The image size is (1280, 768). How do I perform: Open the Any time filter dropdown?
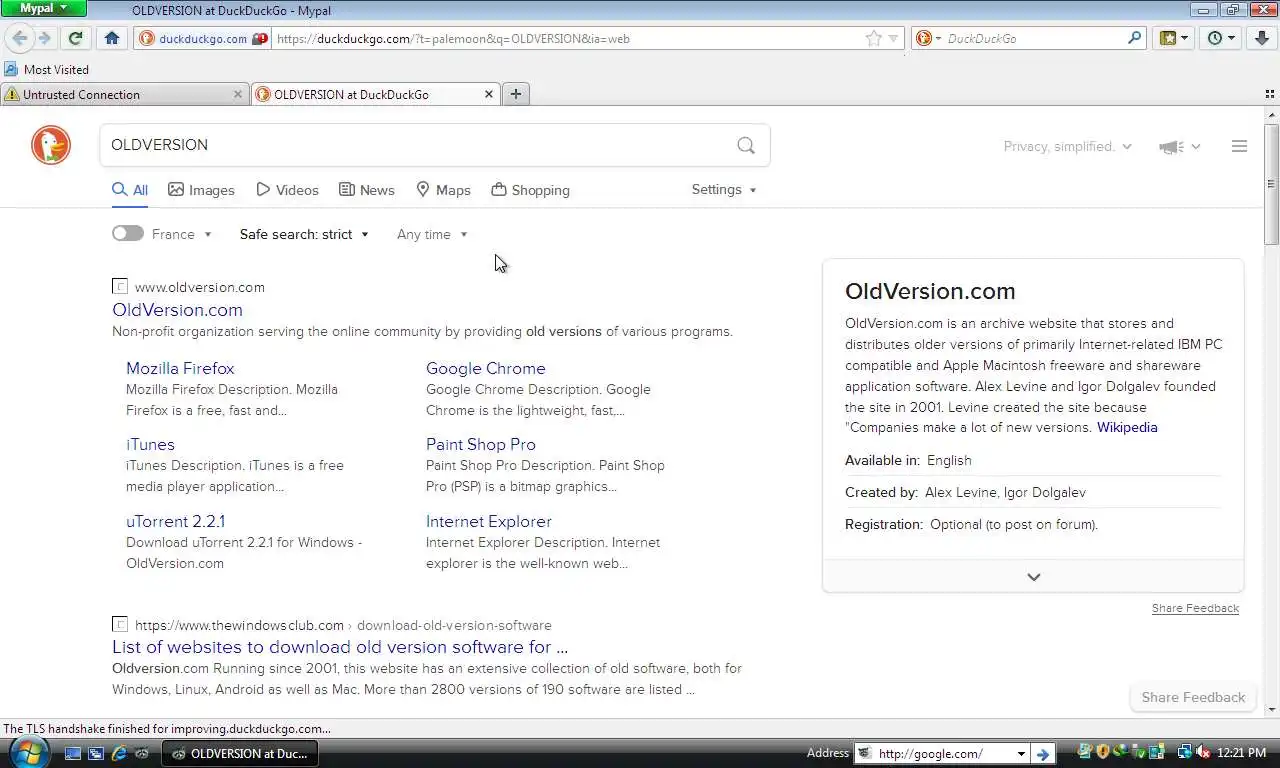tap(432, 234)
